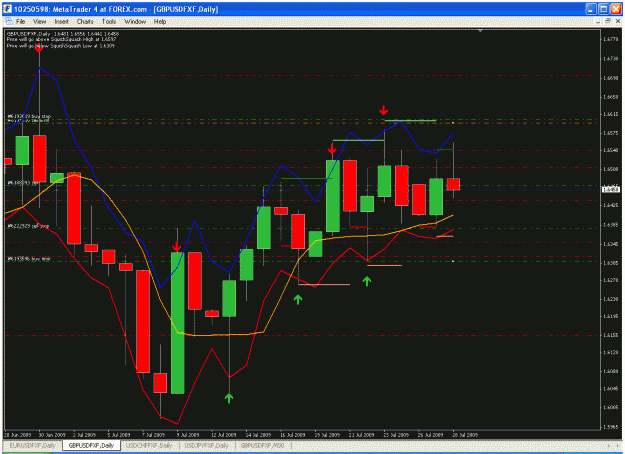Click the '16 Jul 2009' date label
Image resolution: width=625 pixels, height=454 pixels.
[292, 435]
